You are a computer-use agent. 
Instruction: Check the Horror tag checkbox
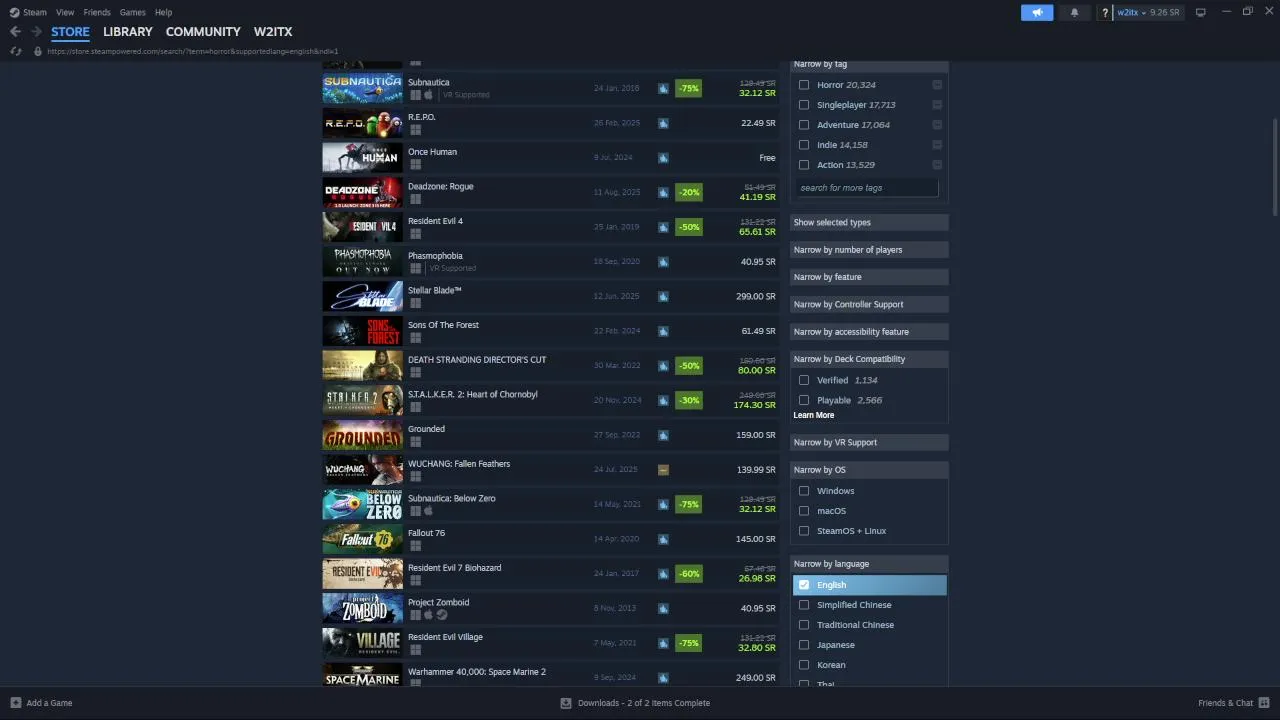[x=804, y=85]
